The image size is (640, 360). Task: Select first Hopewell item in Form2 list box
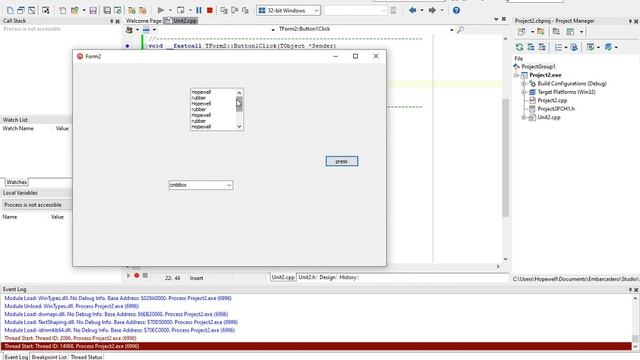coord(201,92)
